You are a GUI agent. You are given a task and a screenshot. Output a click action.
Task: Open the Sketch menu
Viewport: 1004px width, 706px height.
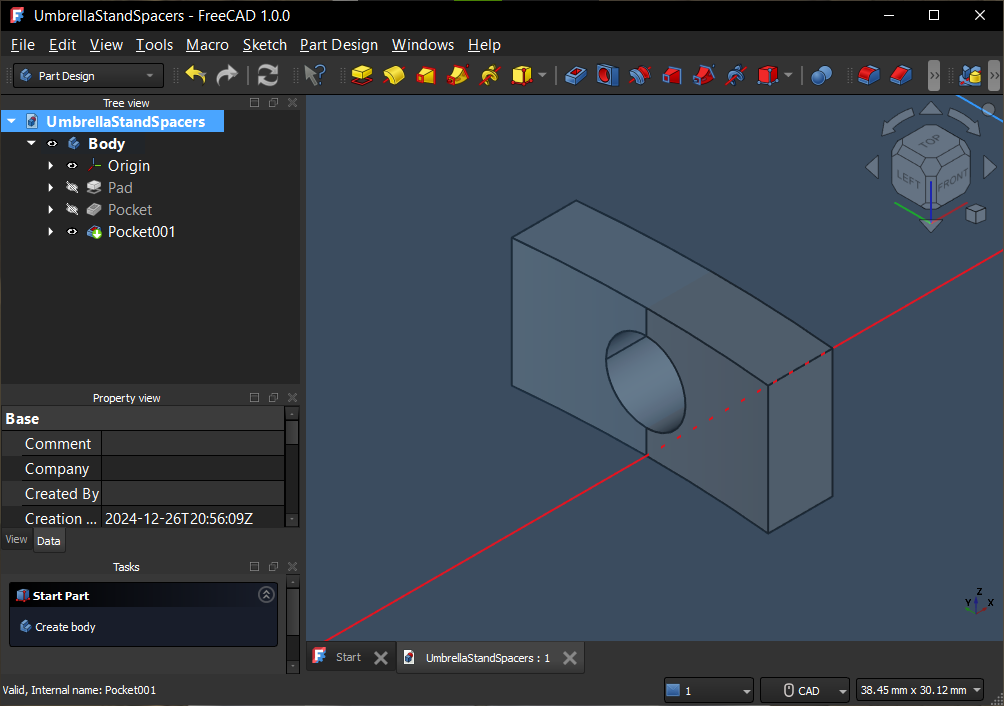coord(264,45)
